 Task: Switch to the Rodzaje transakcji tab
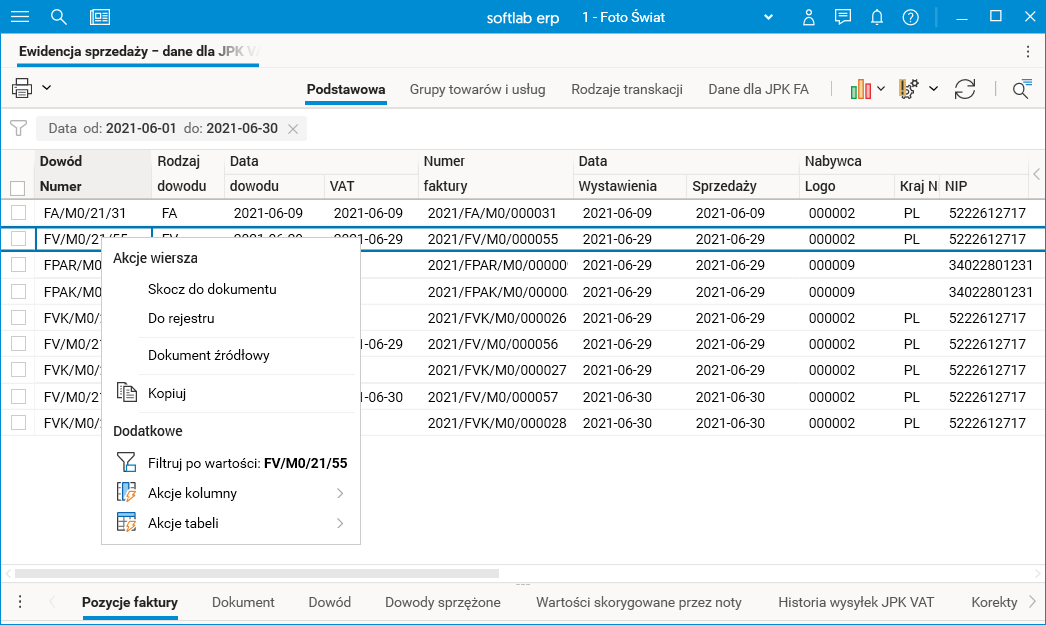click(627, 89)
